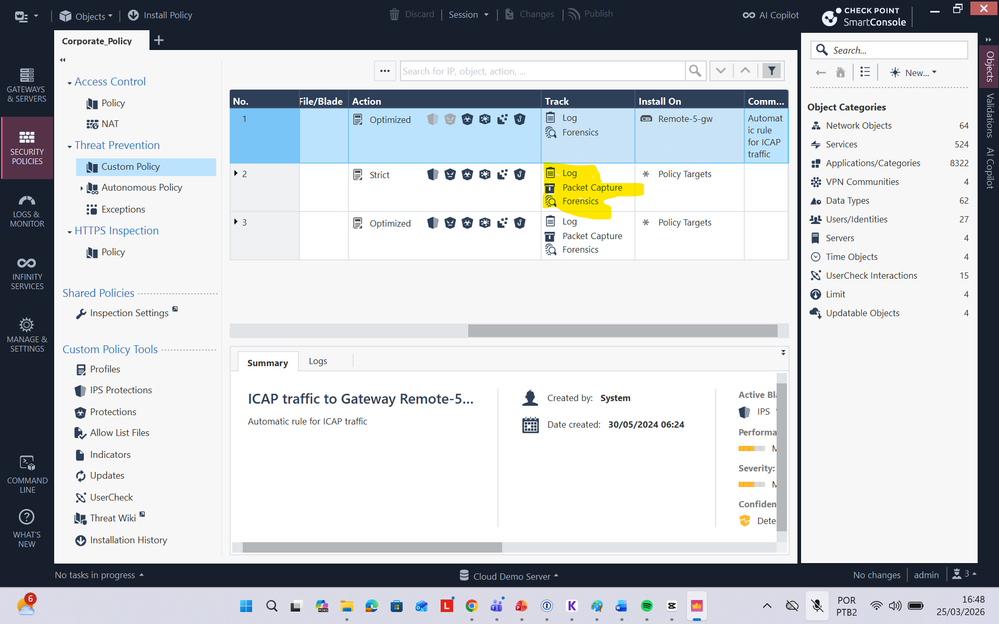The image size is (999, 624).
Task: Click the Summary pane vertical scrollbar
Action: click(x=782, y=457)
